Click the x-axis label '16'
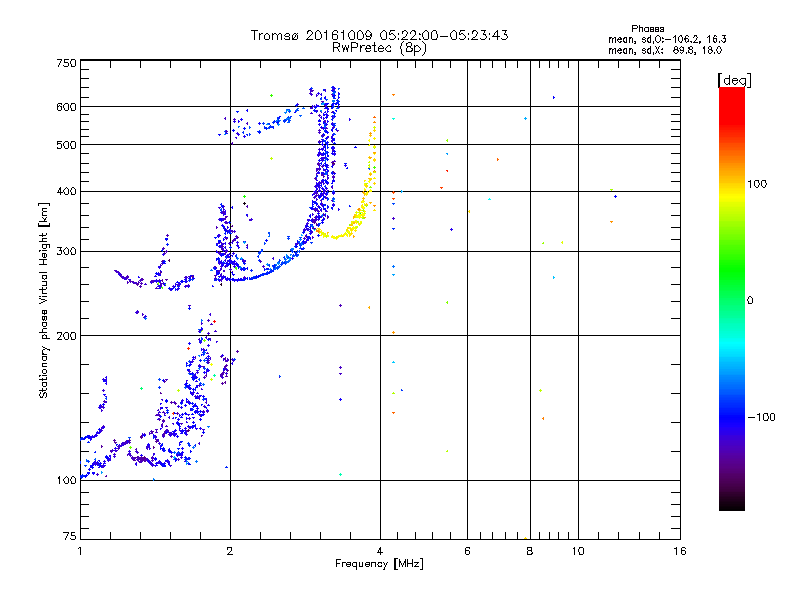Viewport: 800px width, 600px height. coord(680,551)
